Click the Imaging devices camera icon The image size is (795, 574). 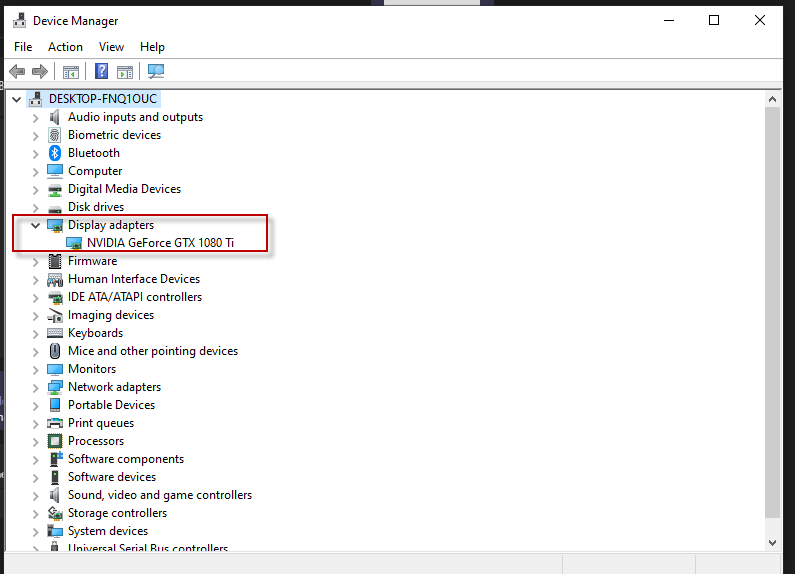click(x=55, y=315)
